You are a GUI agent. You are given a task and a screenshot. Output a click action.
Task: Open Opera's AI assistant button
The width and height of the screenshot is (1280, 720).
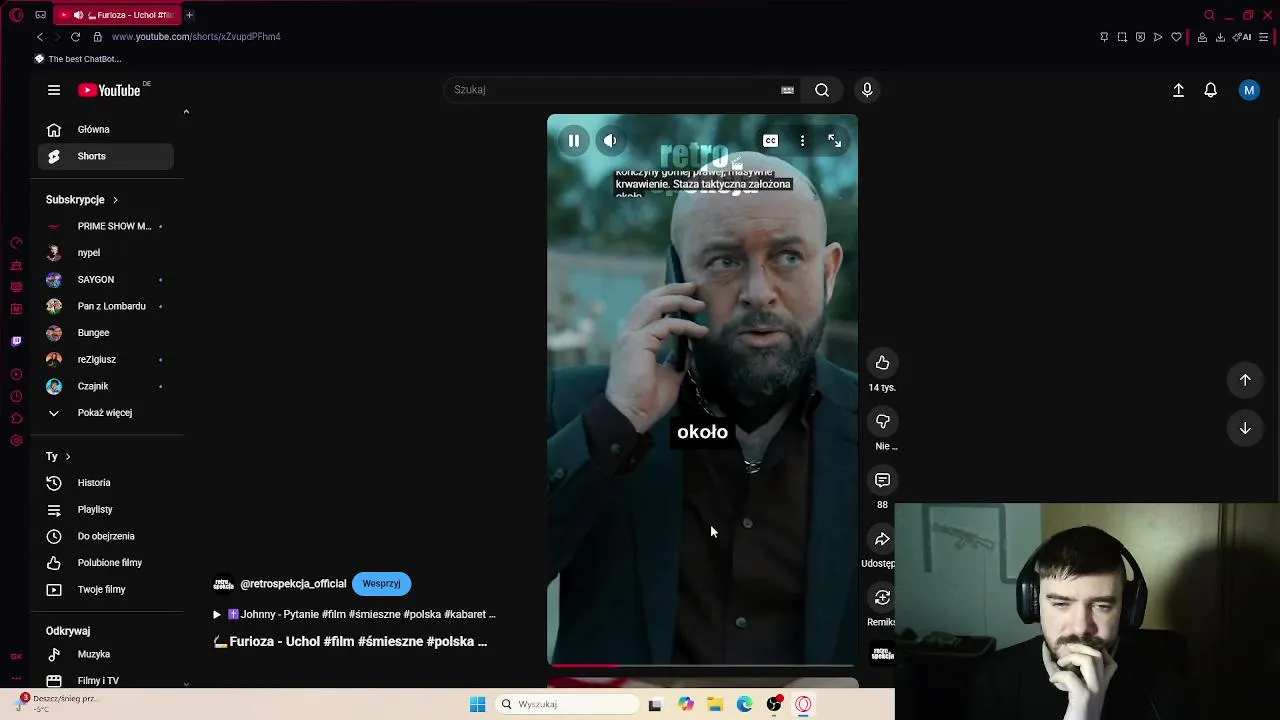[x=1242, y=37]
